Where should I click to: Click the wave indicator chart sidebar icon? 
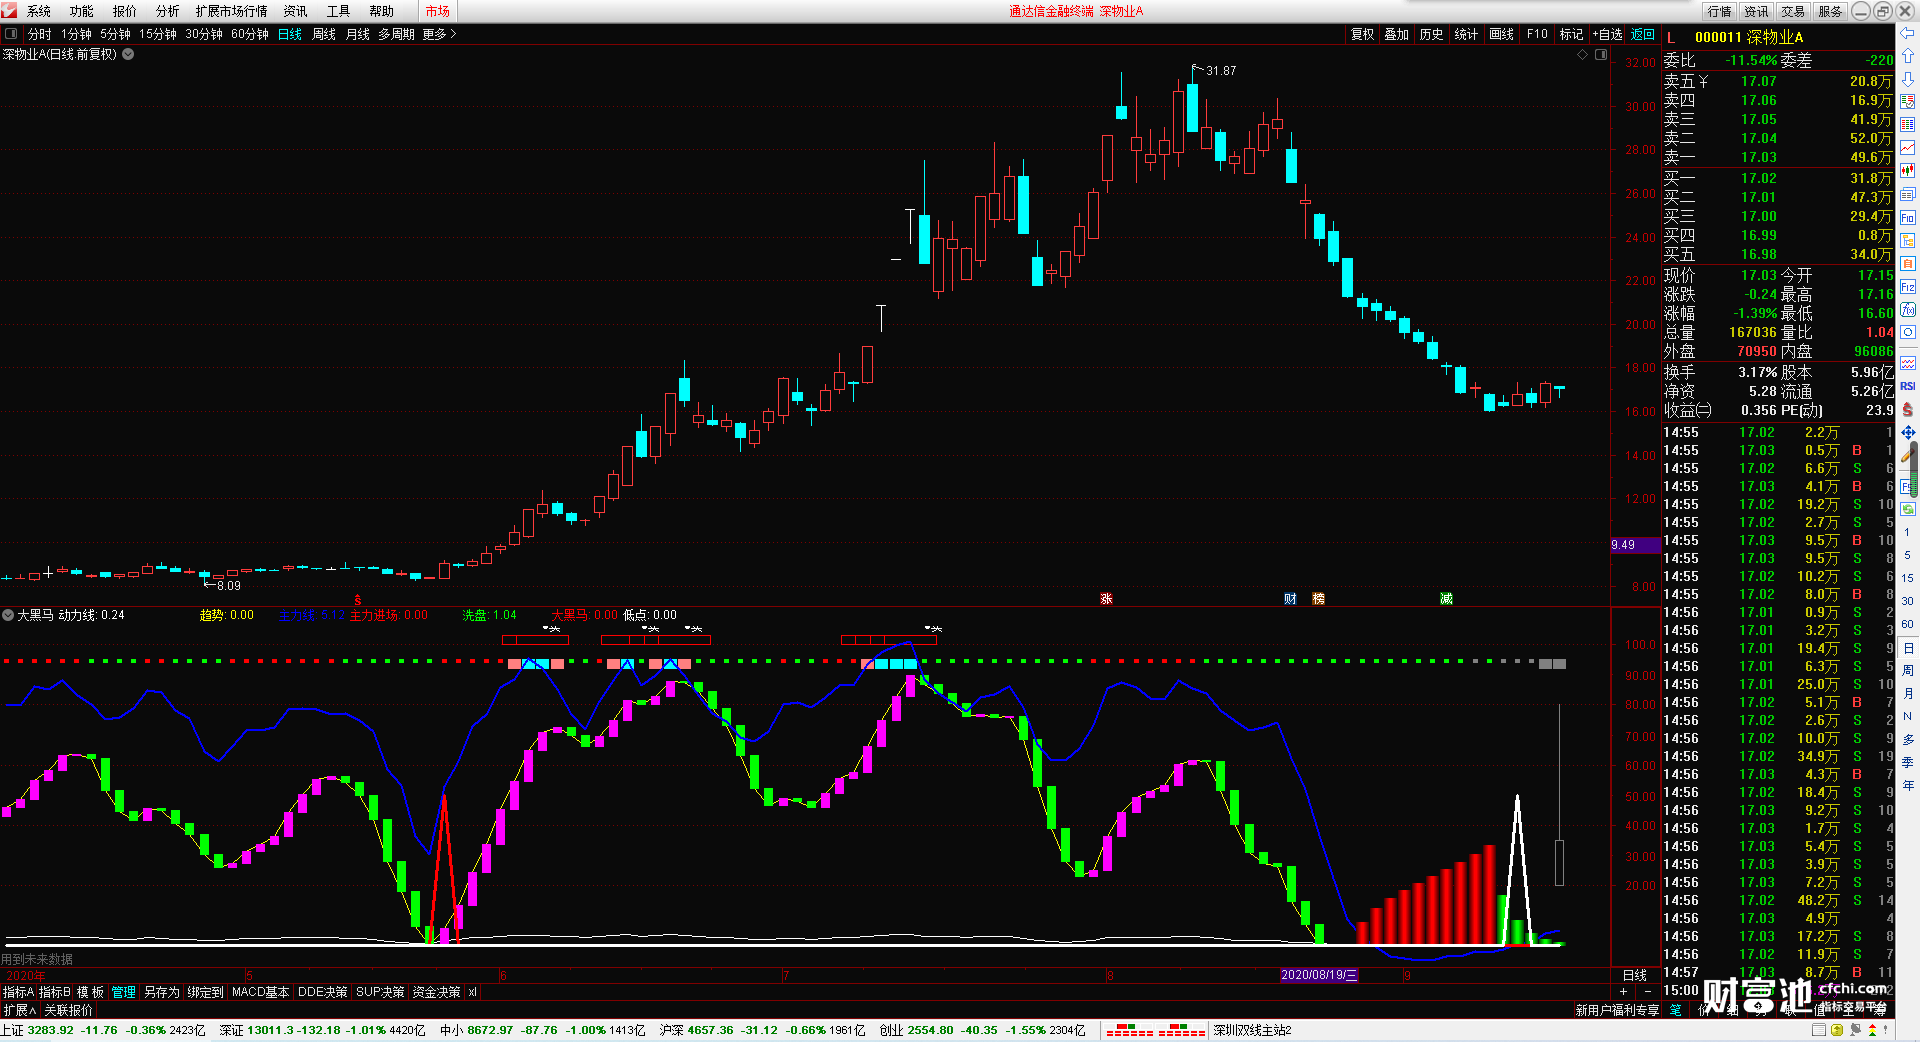point(1908,363)
